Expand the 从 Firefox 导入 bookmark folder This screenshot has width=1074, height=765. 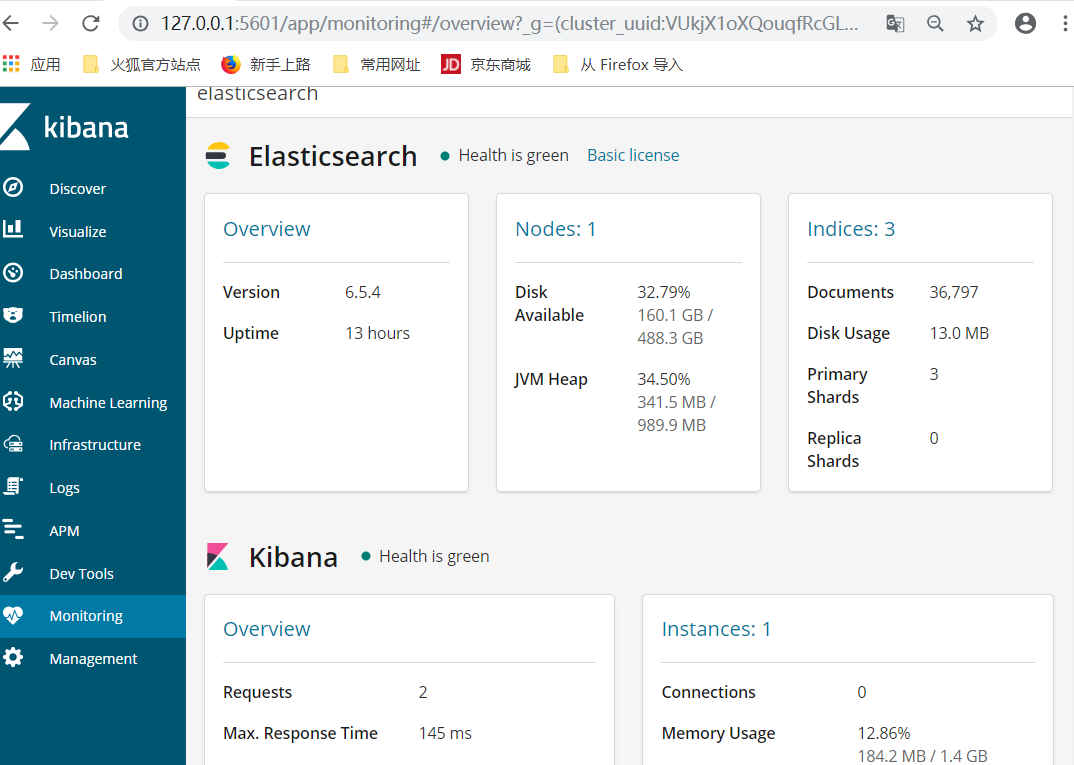[618, 64]
